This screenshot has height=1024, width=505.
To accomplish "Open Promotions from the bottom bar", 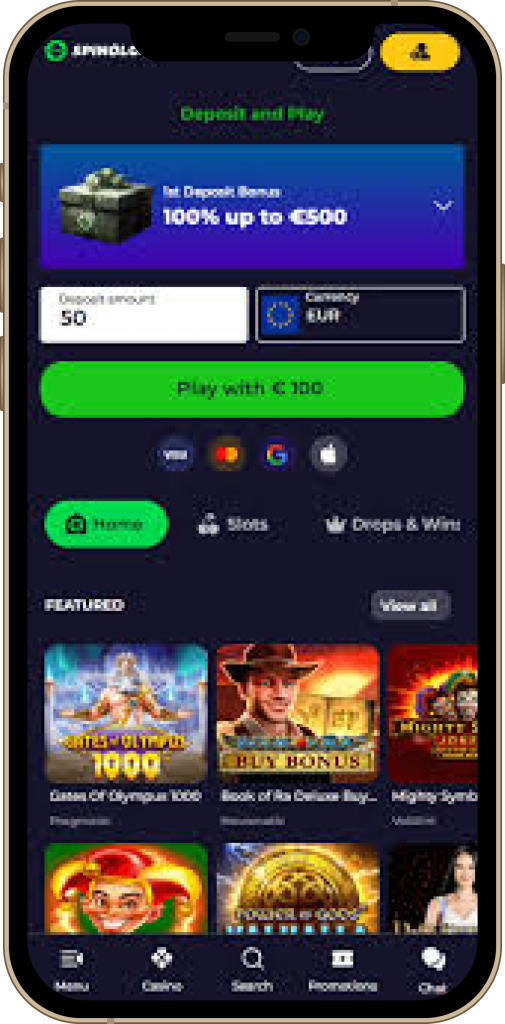I will pyautogui.click(x=342, y=970).
